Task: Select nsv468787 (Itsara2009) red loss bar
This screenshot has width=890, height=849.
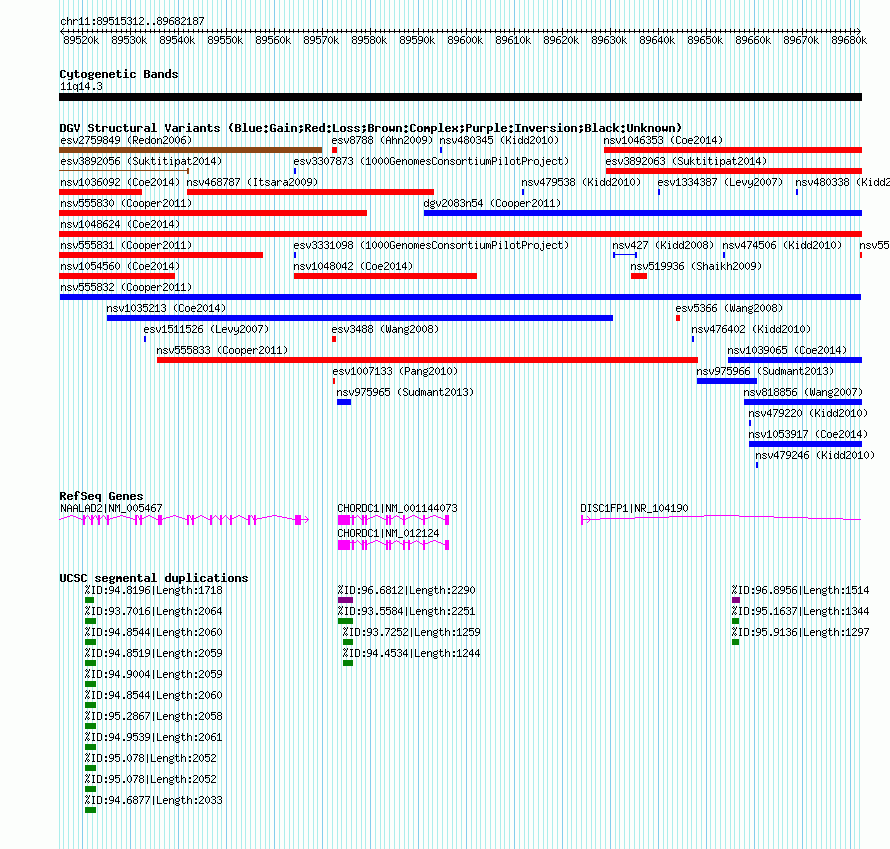Action: pyautogui.click(x=310, y=192)
